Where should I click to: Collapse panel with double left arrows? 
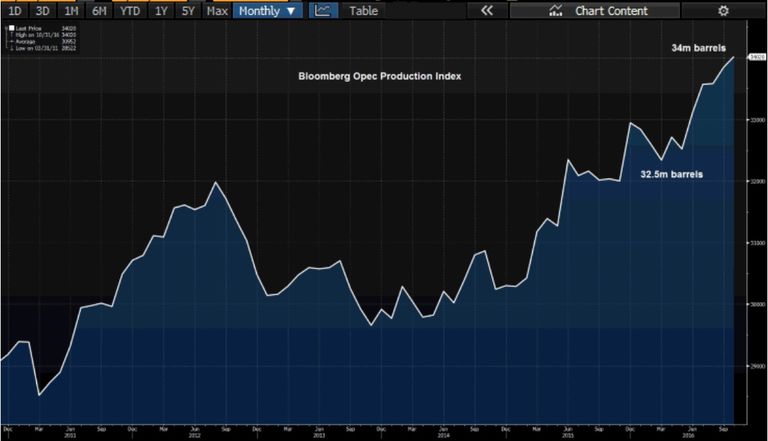coord(486,11)
